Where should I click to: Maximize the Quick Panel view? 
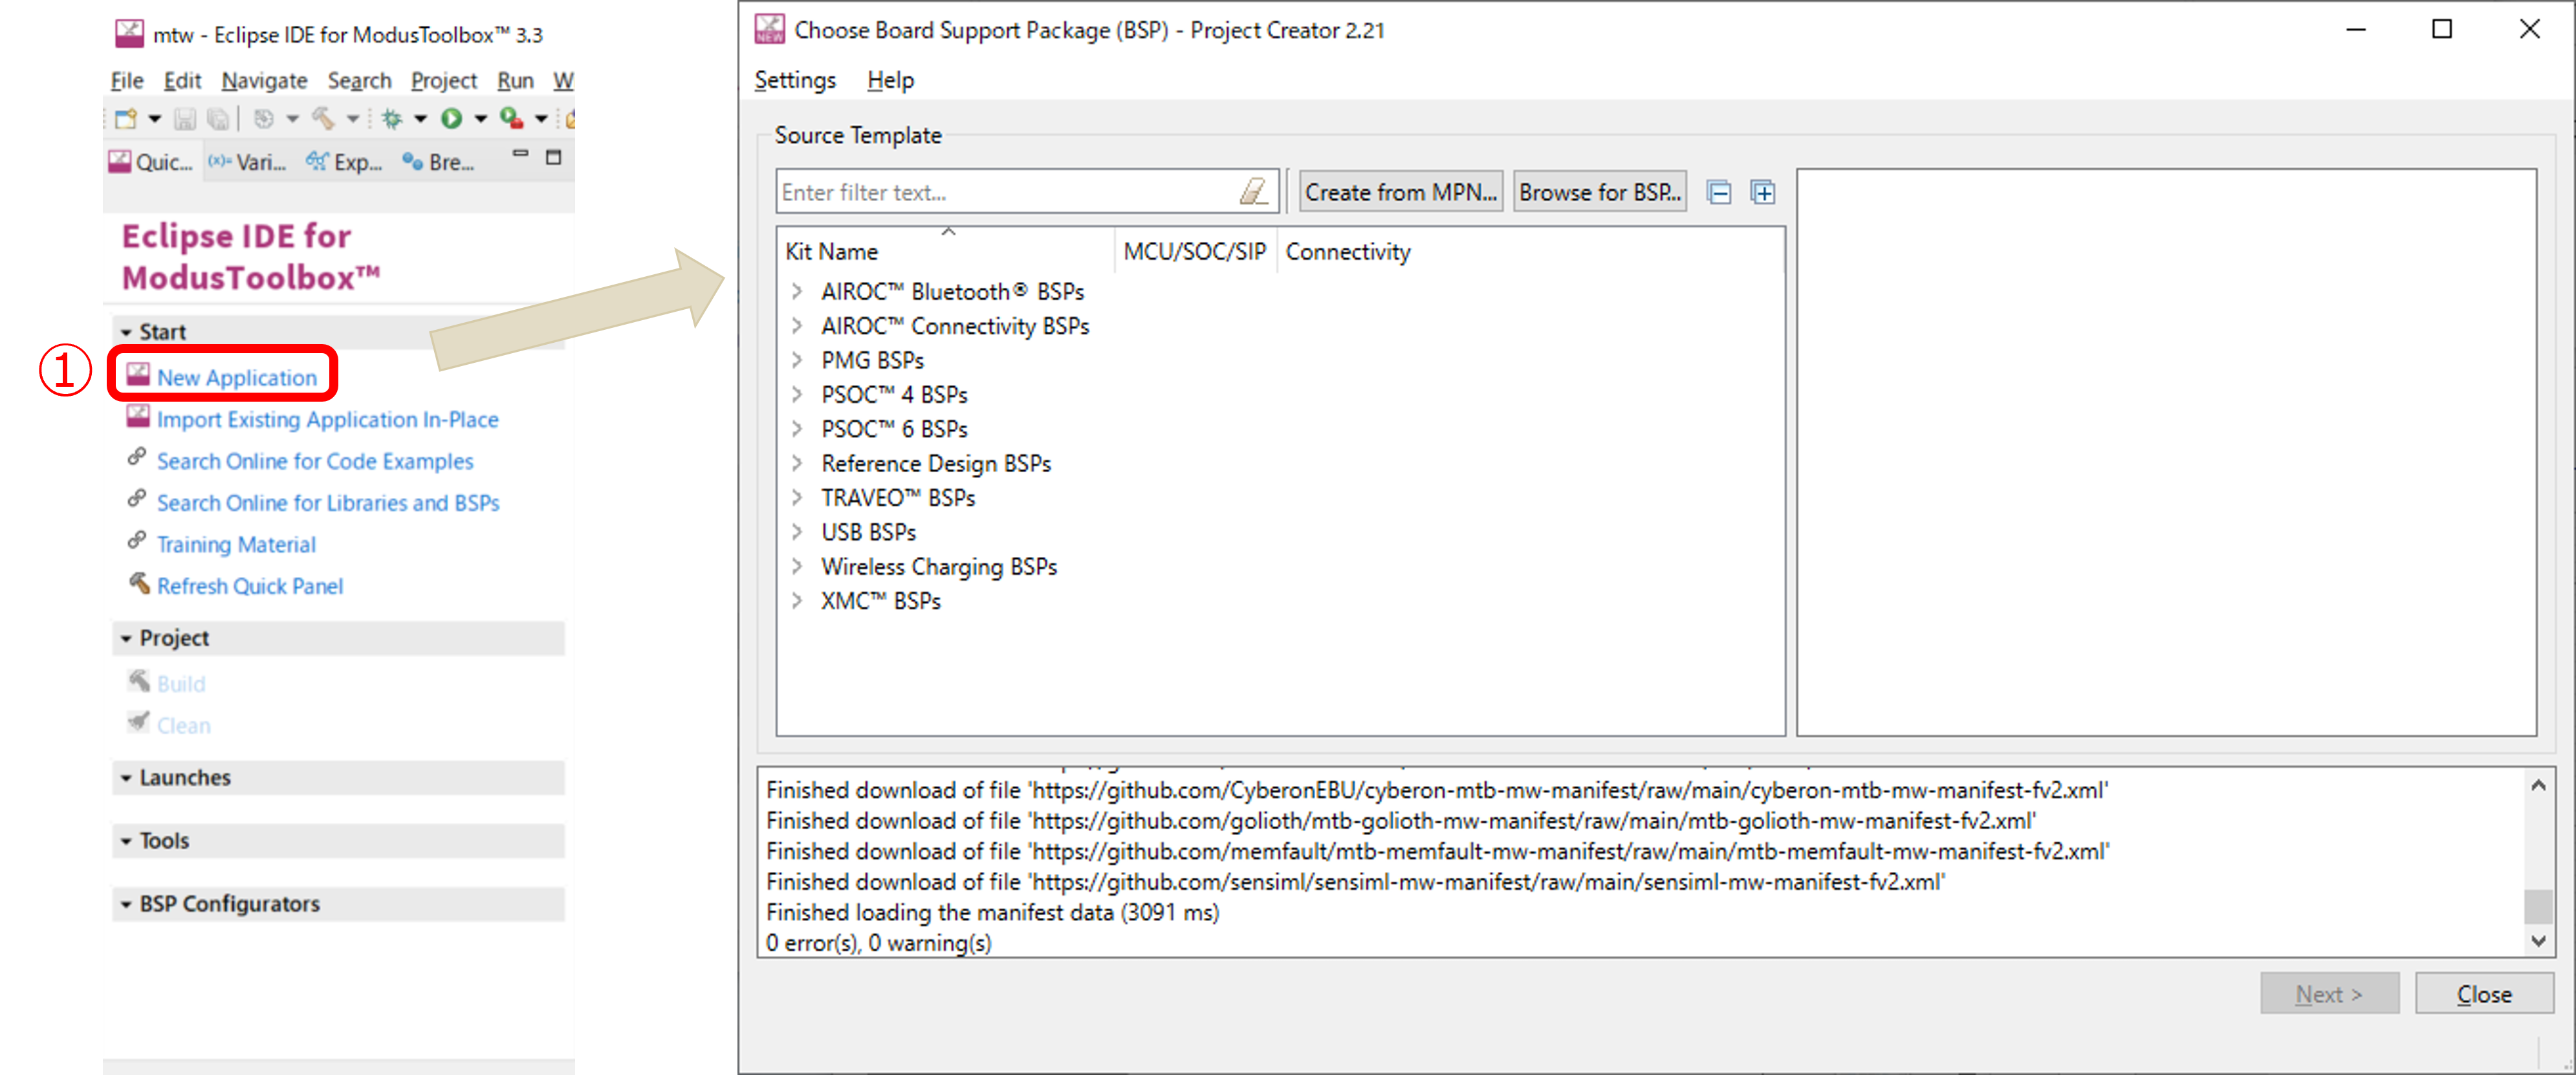pos(553,157)
